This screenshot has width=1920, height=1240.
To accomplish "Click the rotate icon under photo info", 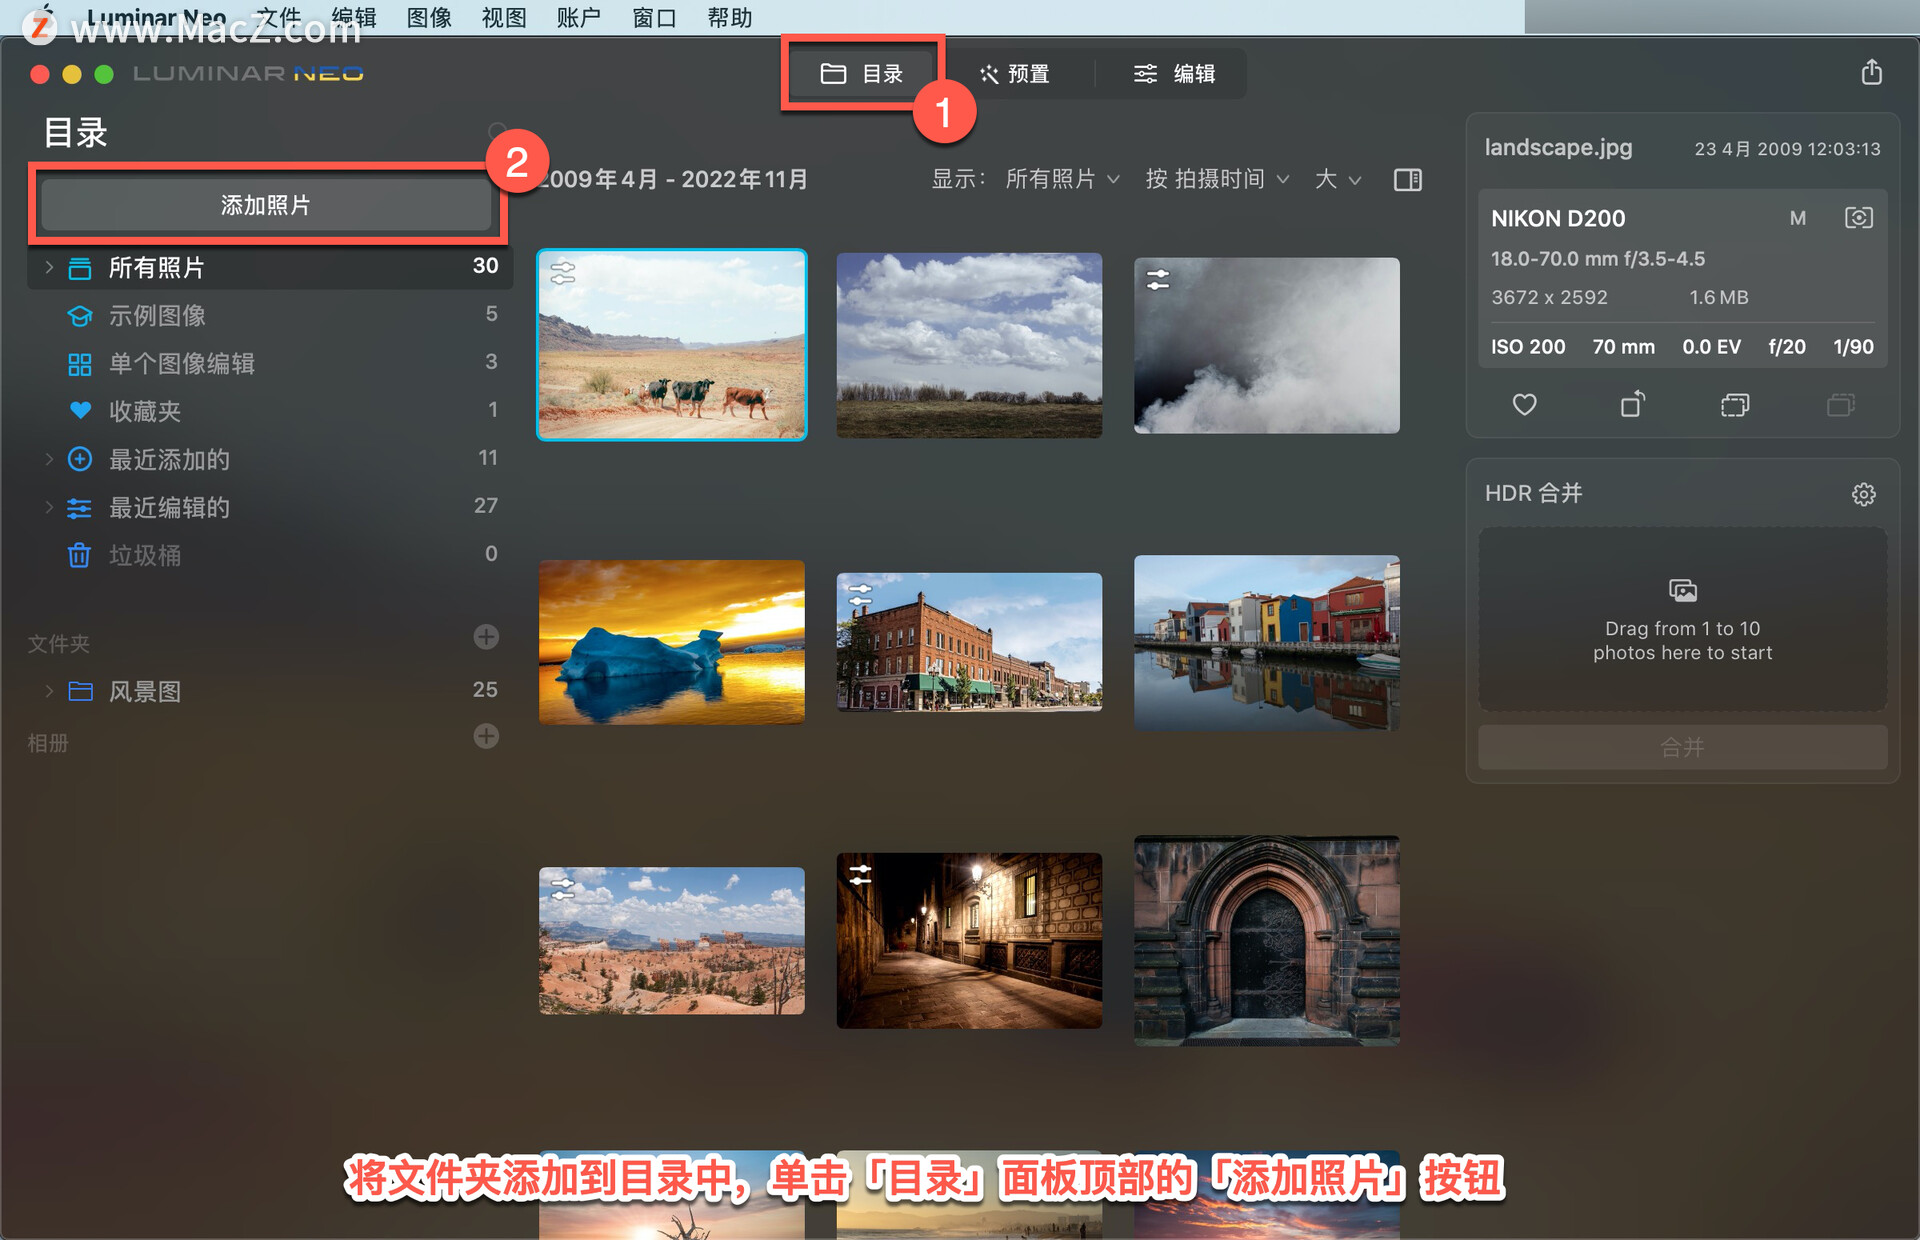I will coord(1632,404).
